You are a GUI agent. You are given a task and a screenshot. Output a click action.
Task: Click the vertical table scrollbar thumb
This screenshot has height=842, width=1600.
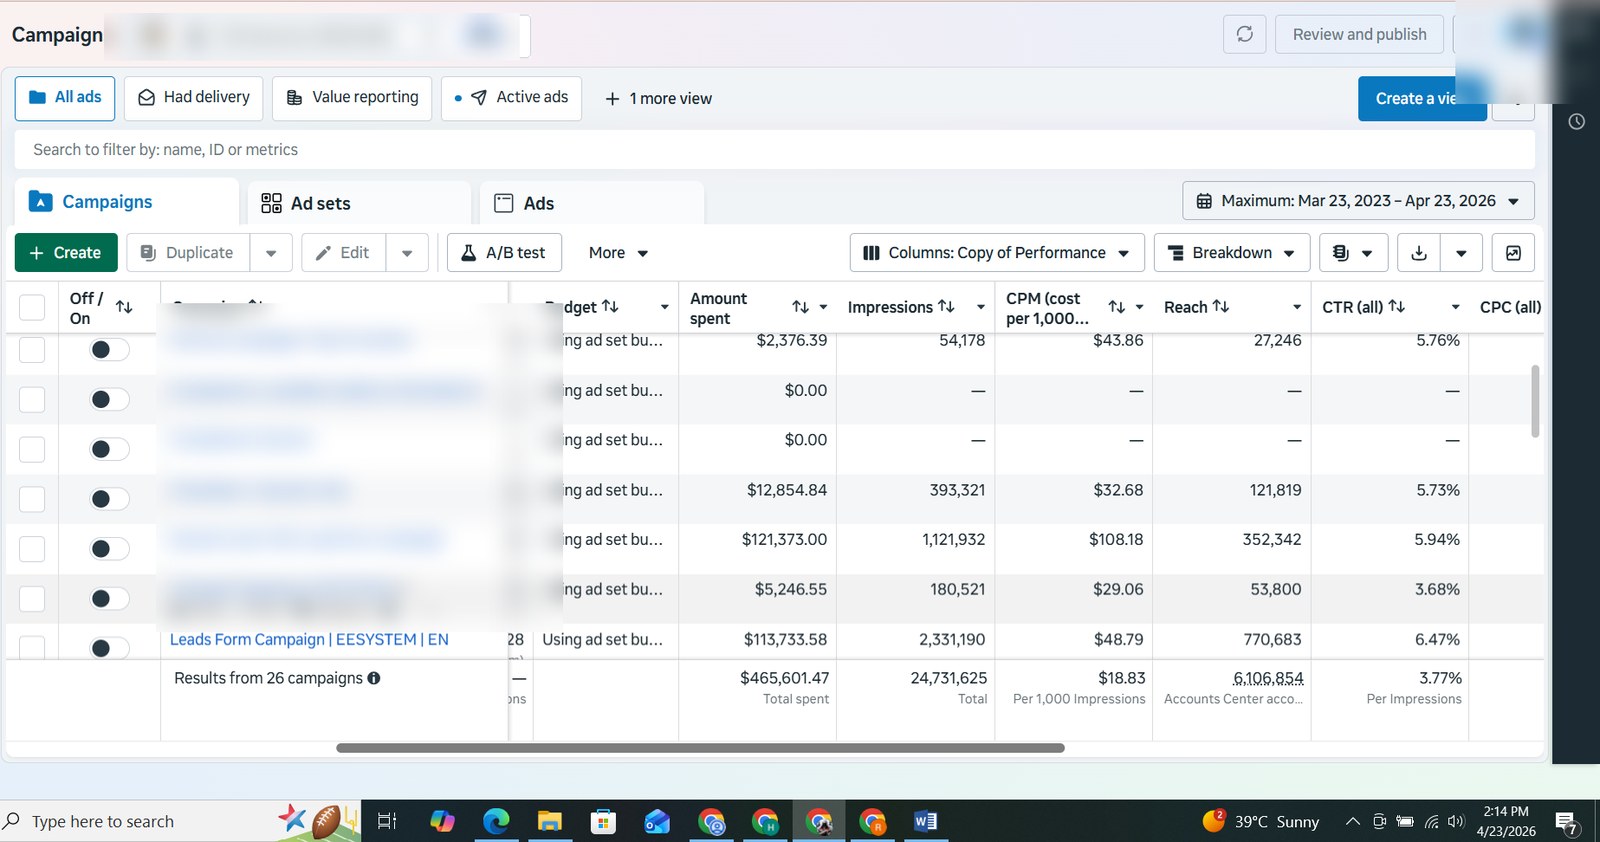(x=1535, y=401)
